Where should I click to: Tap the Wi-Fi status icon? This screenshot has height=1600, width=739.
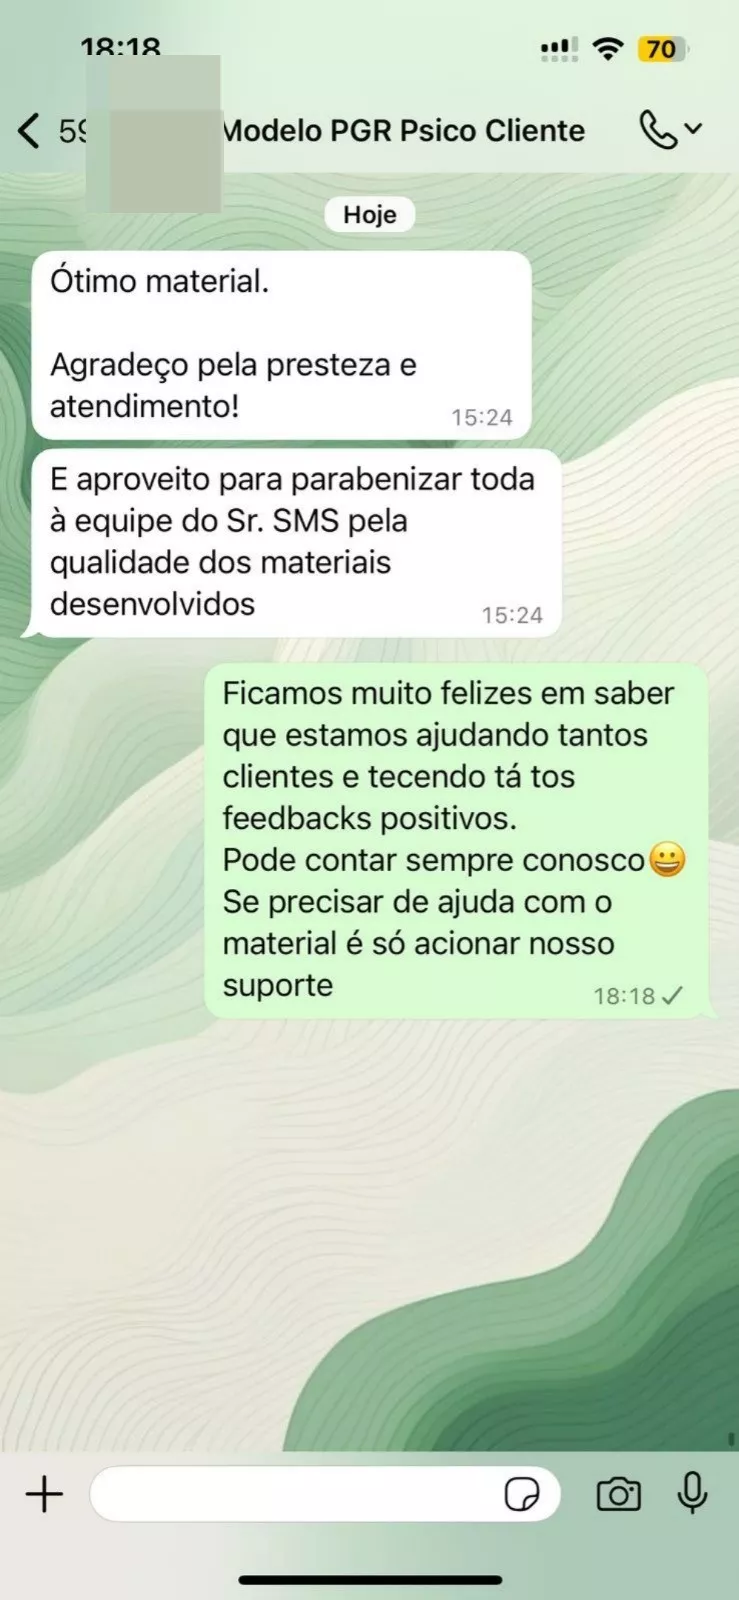point(608,49)
